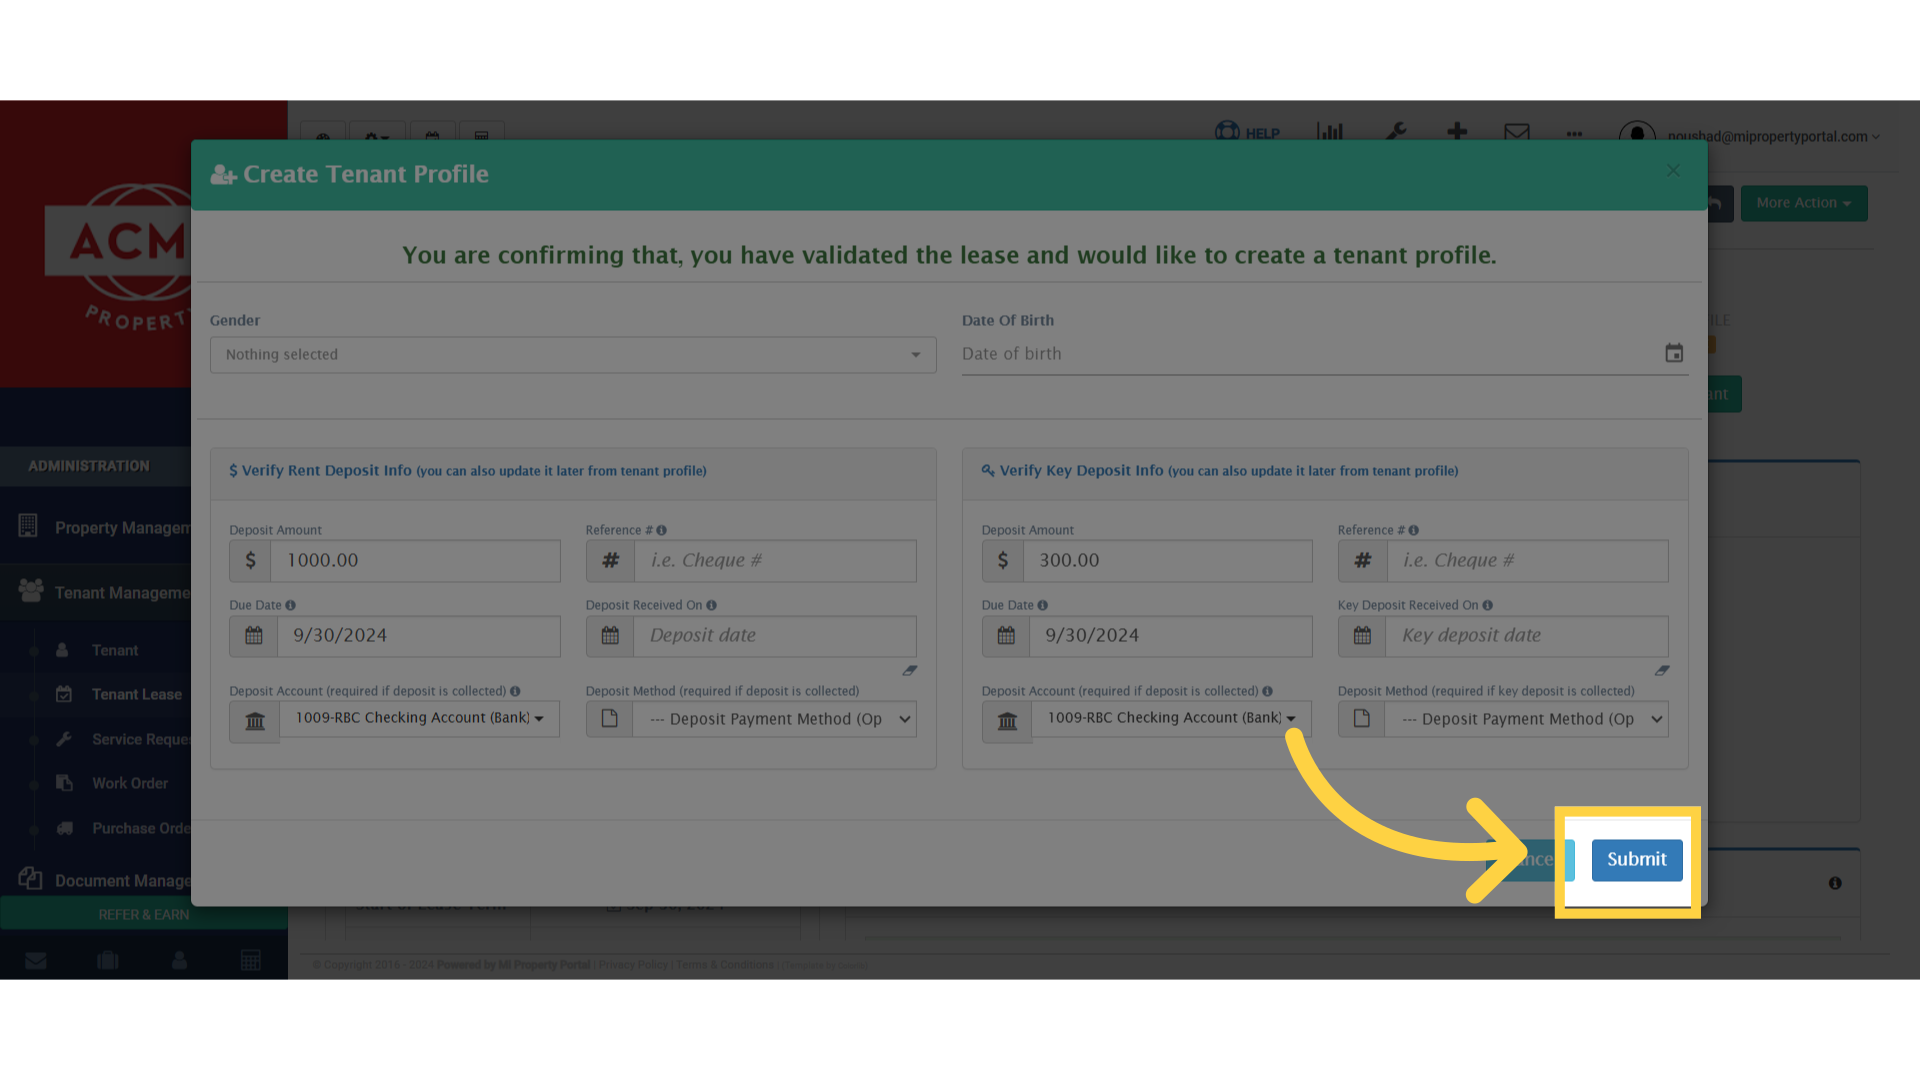
Task: Open Rent Deposit Account RBC Checking dropdown
Action: (x=419, y=718)
